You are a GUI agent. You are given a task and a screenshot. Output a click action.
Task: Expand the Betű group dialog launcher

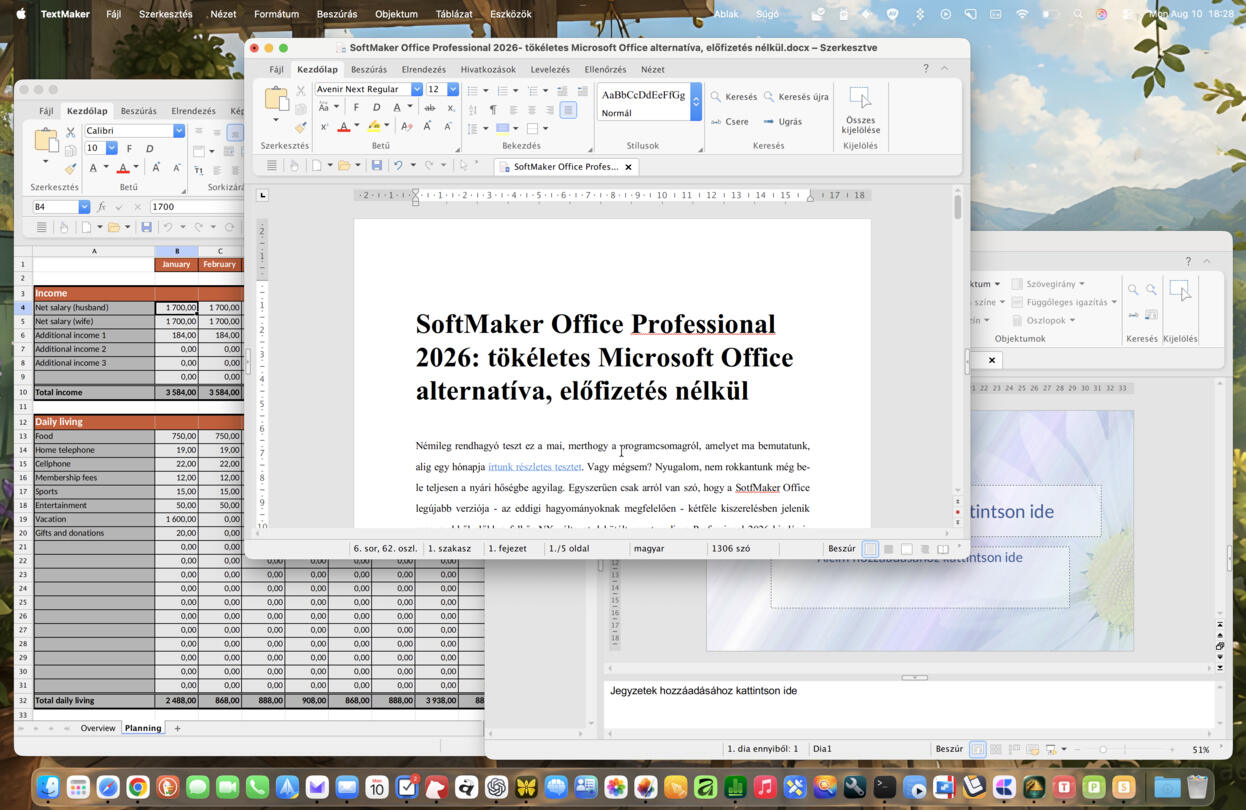459,148
